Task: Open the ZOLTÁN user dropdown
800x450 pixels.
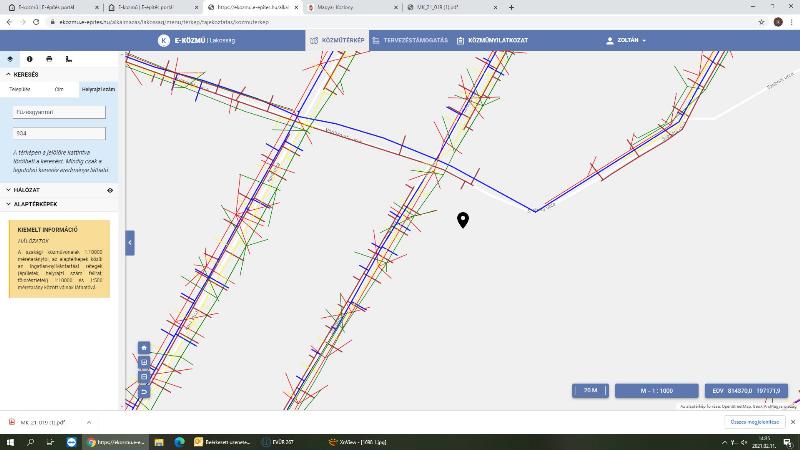Action: 626,40
